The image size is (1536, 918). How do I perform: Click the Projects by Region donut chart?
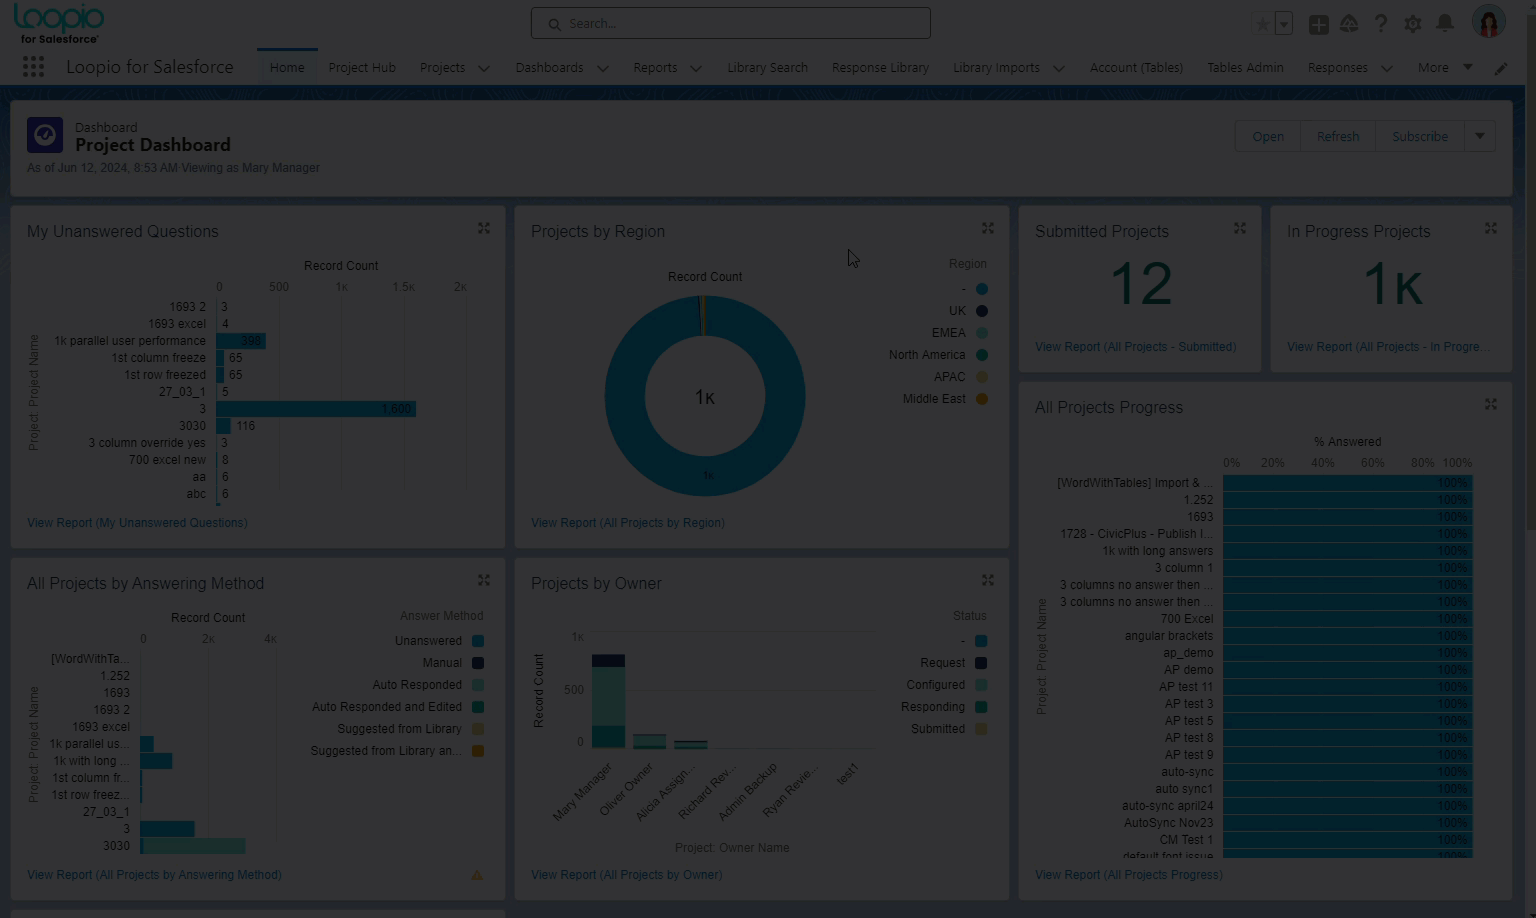[705, 396]
